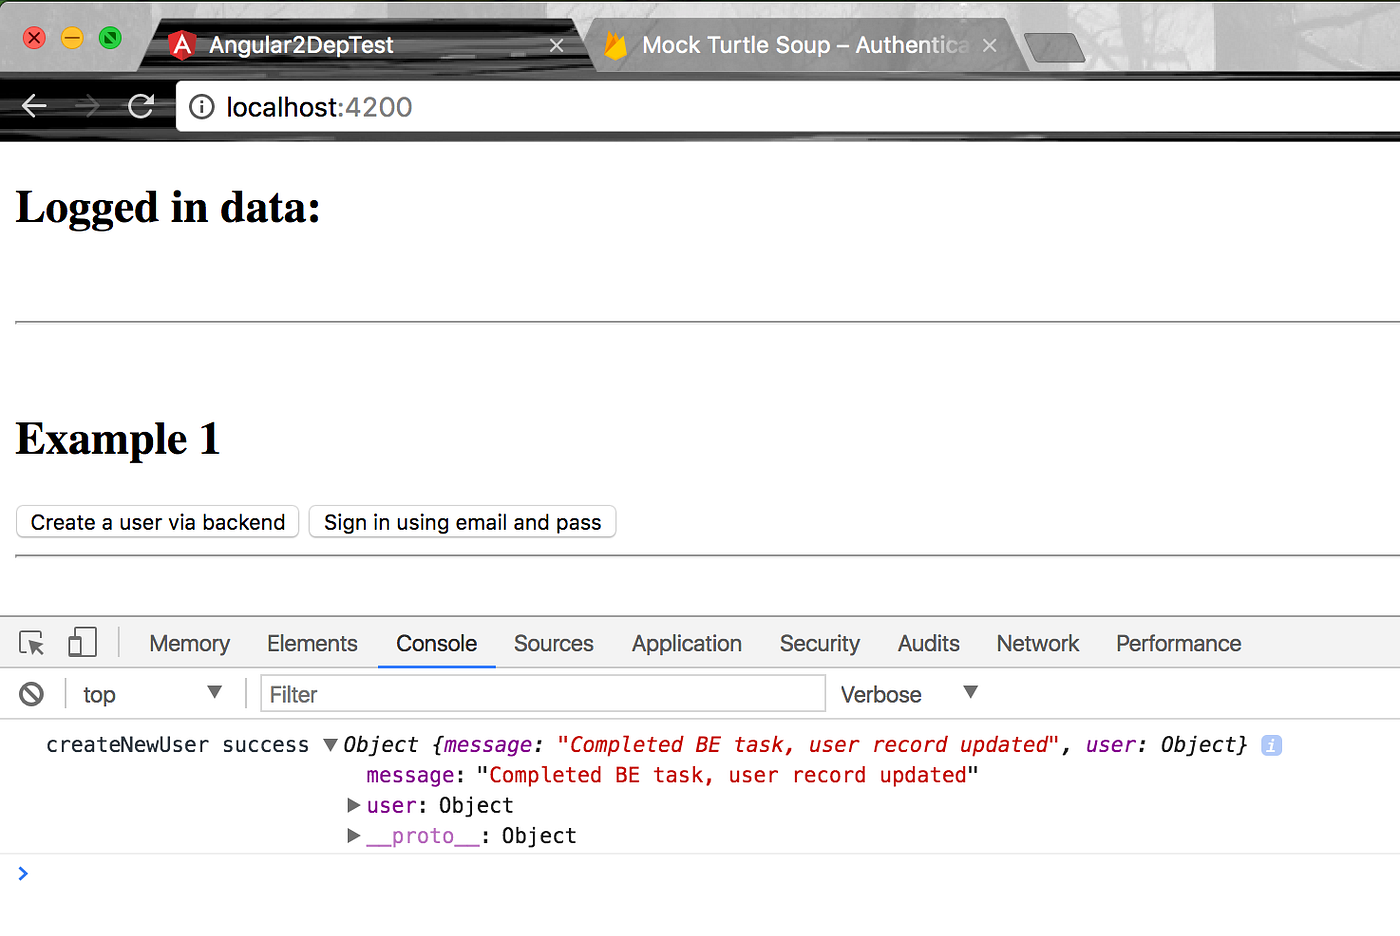Viewport: 1400px width, 936px height.
Task: Open the Verbose log level dropdown
Action: 908,694
